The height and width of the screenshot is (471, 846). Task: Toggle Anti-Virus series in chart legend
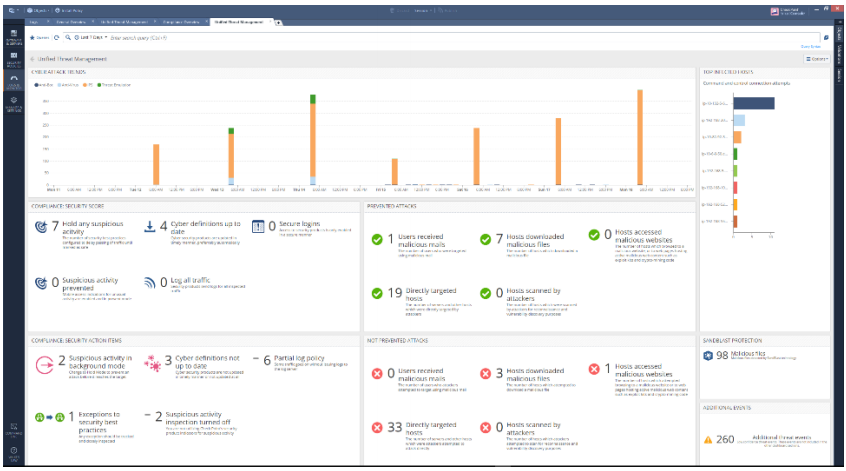pyautogui.click(x=68, y=85)
